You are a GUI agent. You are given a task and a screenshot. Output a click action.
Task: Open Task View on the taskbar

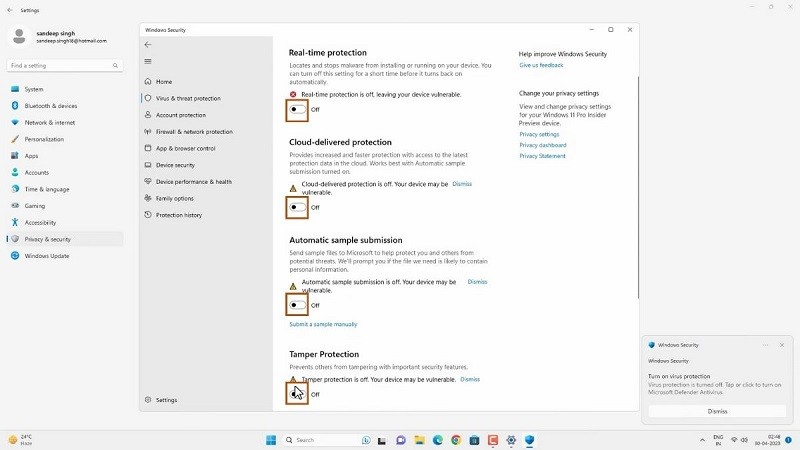point(382,440)
